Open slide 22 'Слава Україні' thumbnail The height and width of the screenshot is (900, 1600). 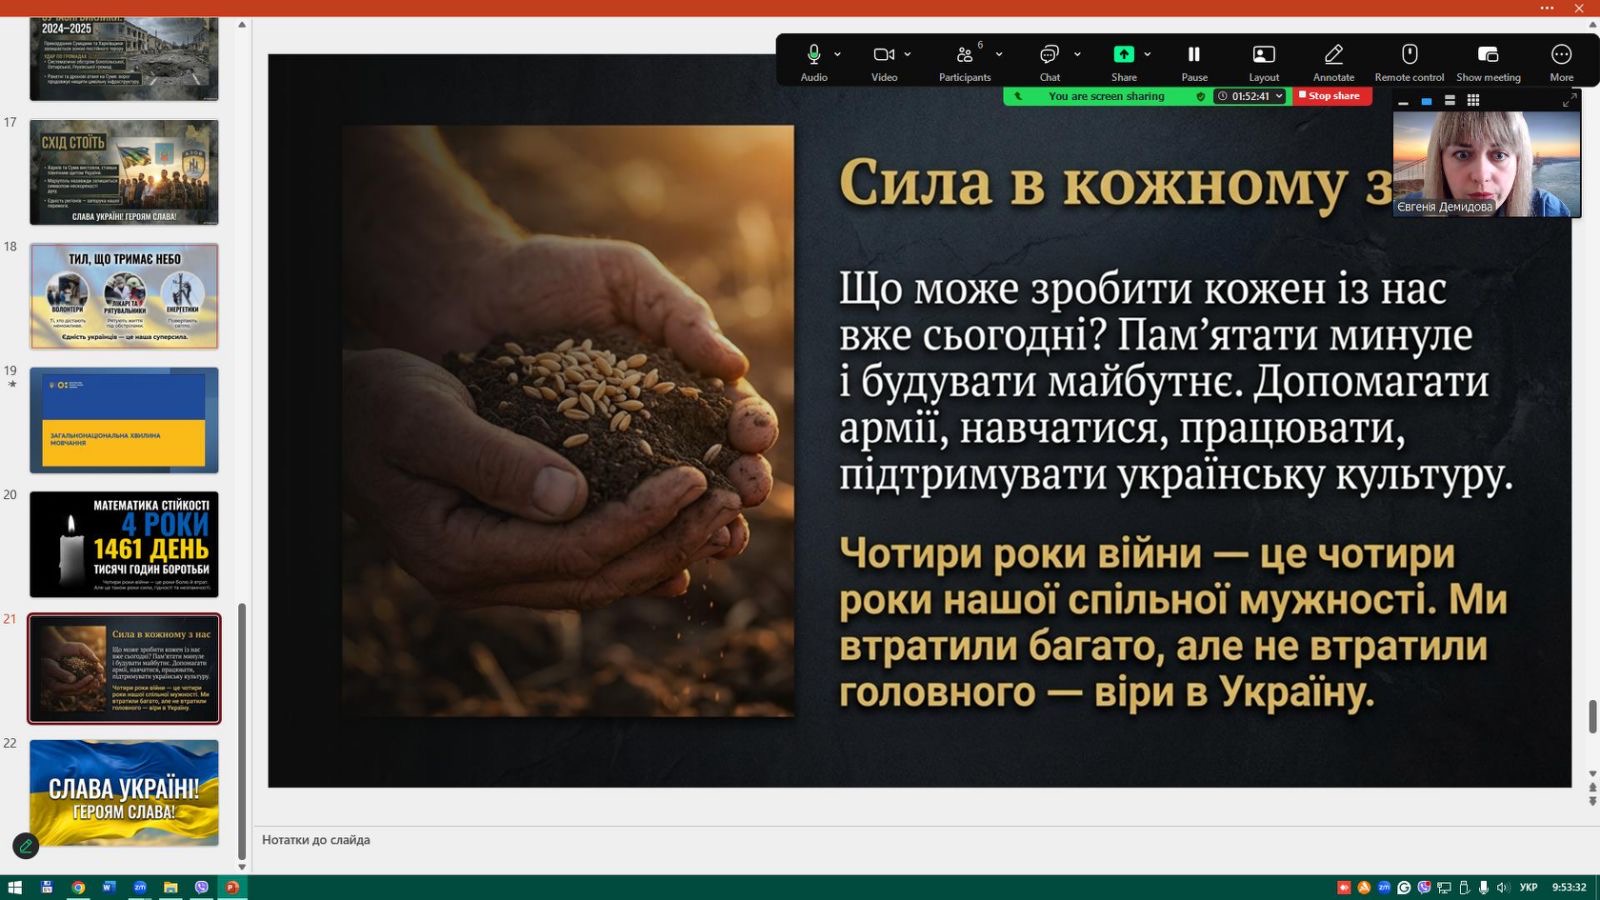click(x=124, y=792)
